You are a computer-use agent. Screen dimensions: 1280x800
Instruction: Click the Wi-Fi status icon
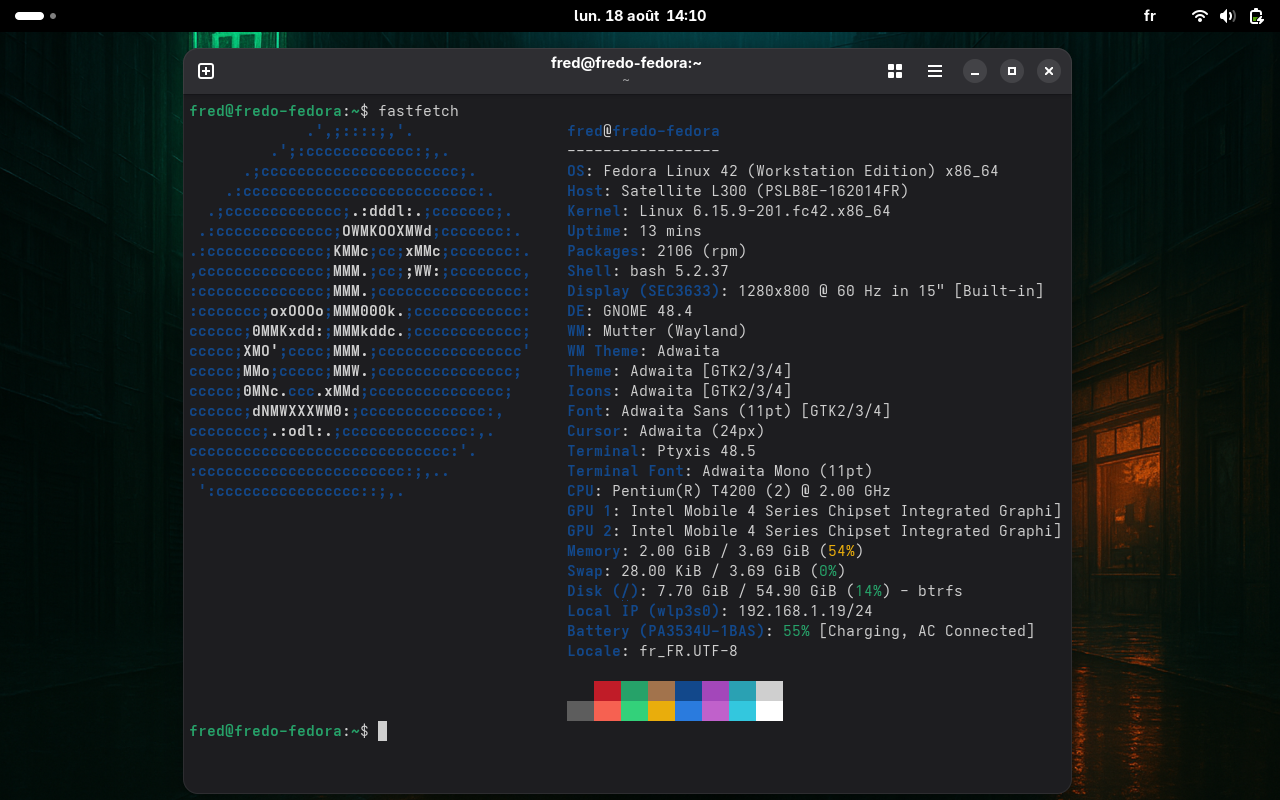pyautogui.click(x=1199, y=16)
